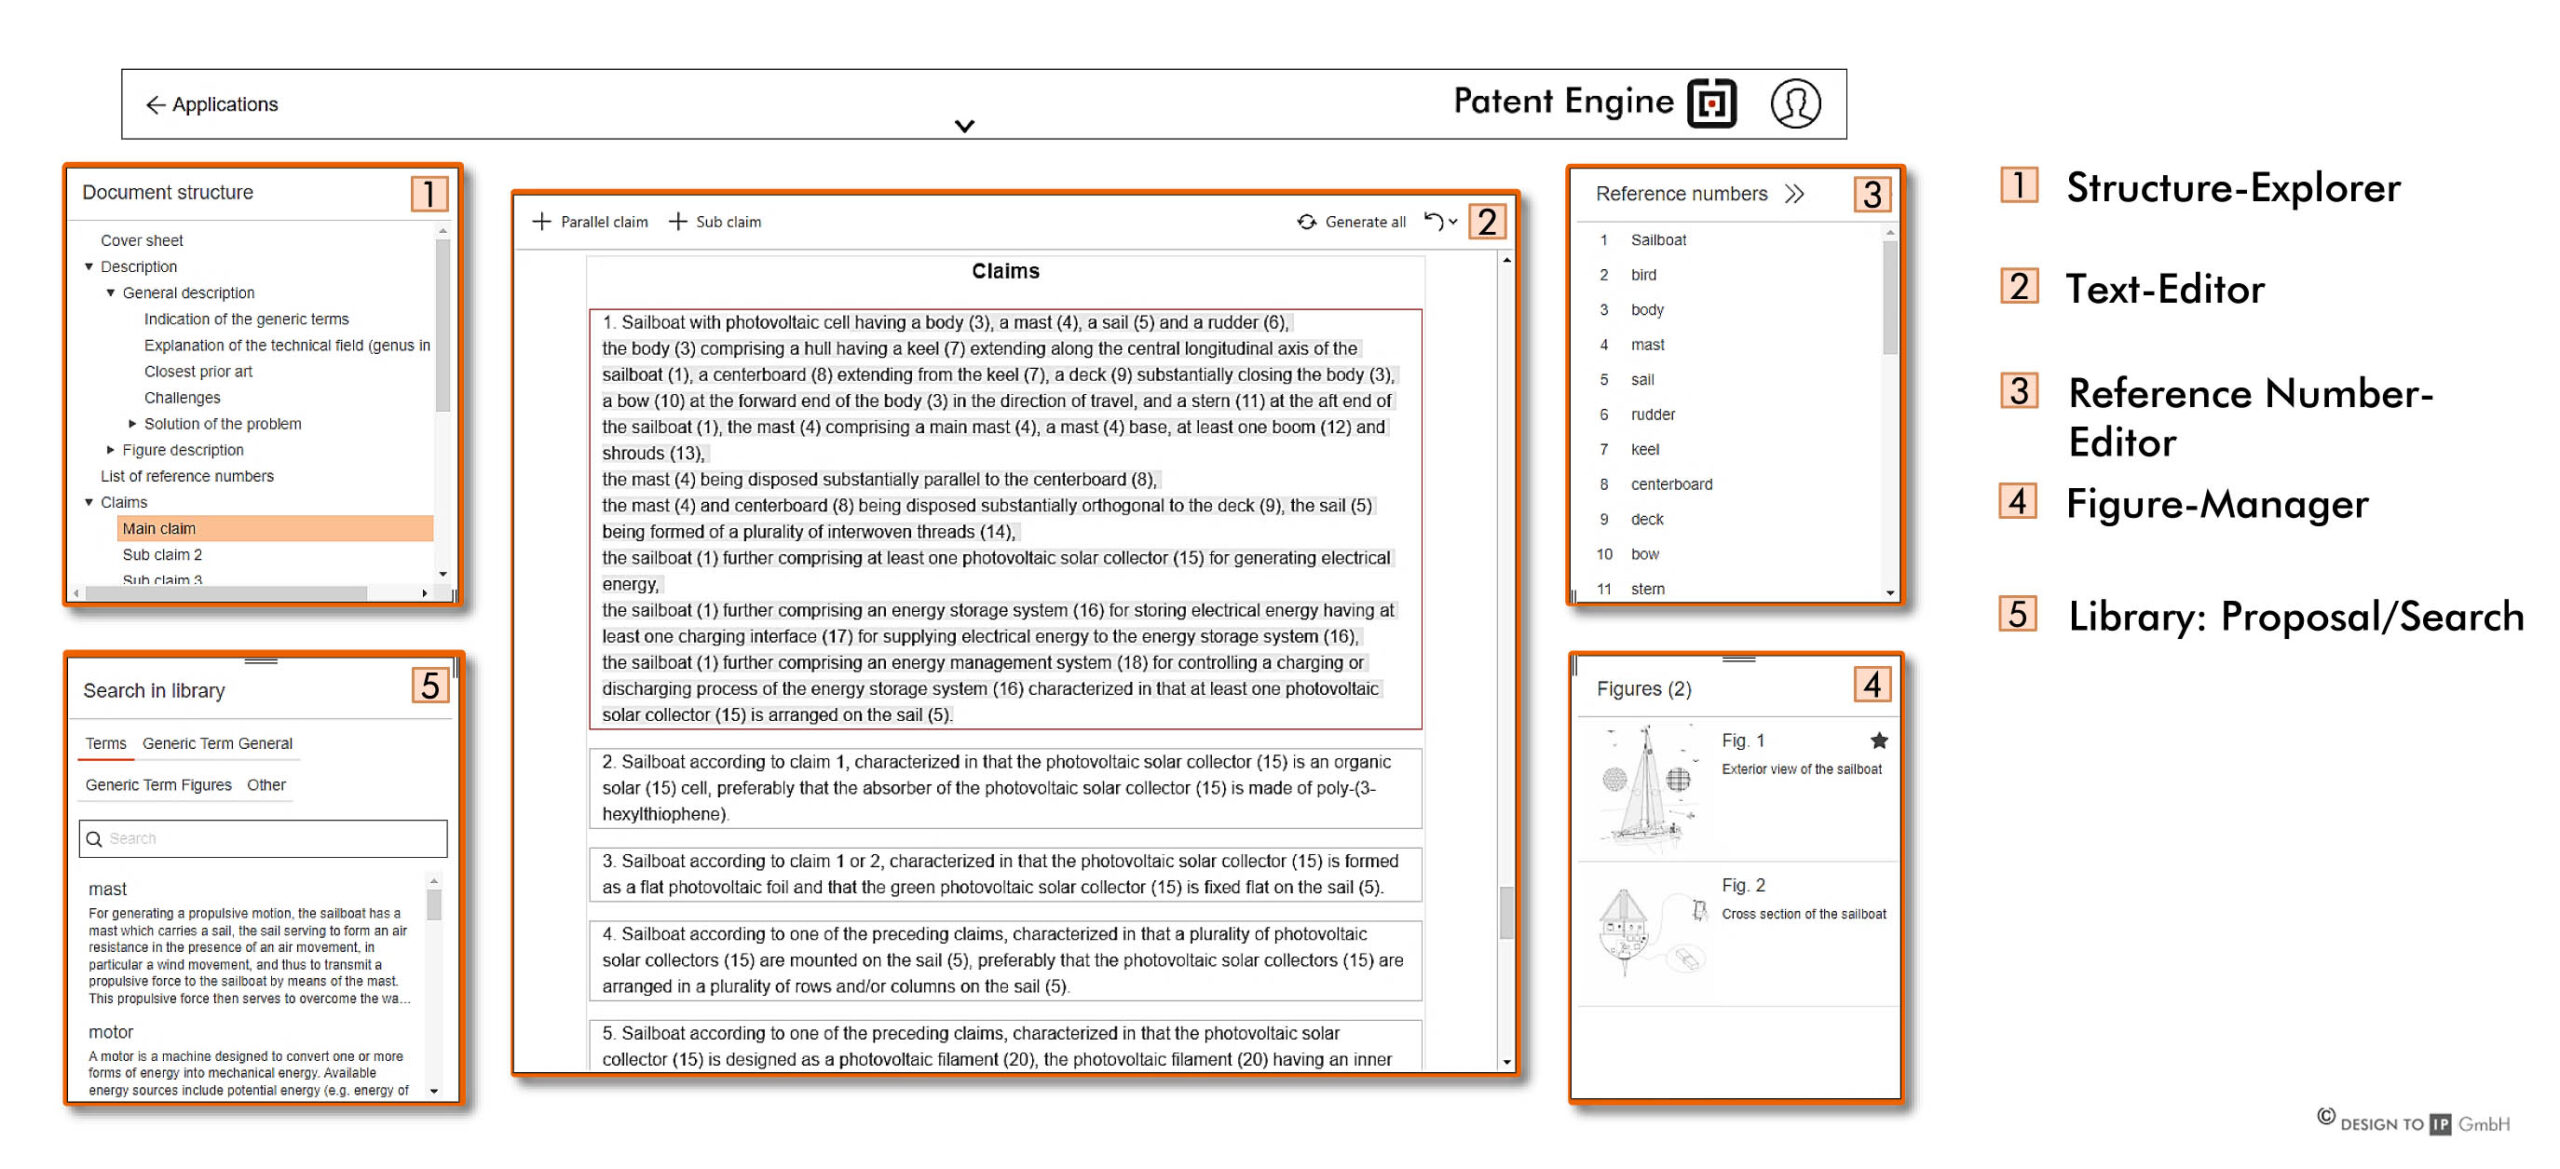Click the text editor vertical scrollbar thumb
2560x1169 pixels.
pos(1506,913)
